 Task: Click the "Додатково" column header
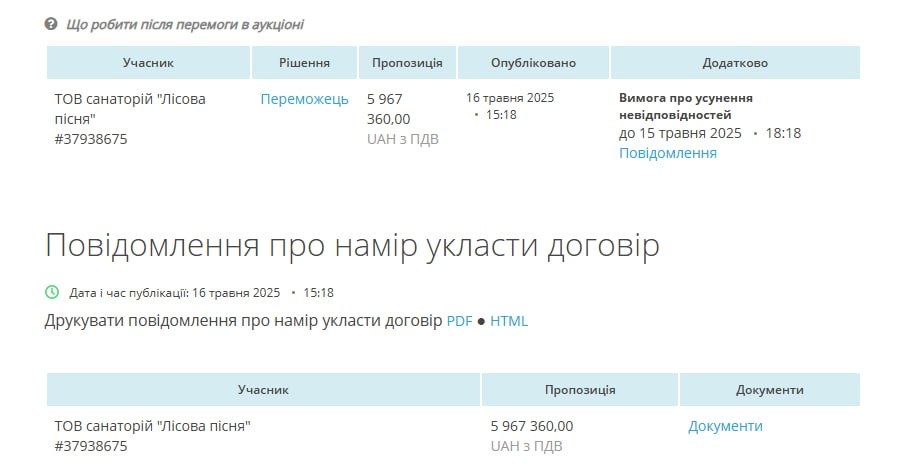tap(735, 63)
